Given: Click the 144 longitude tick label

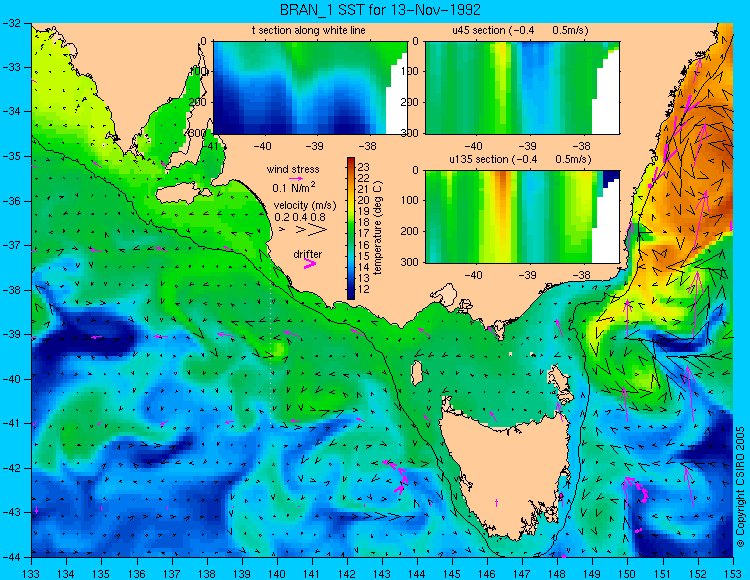Looking at the screenshot, I should click(417, 572).
